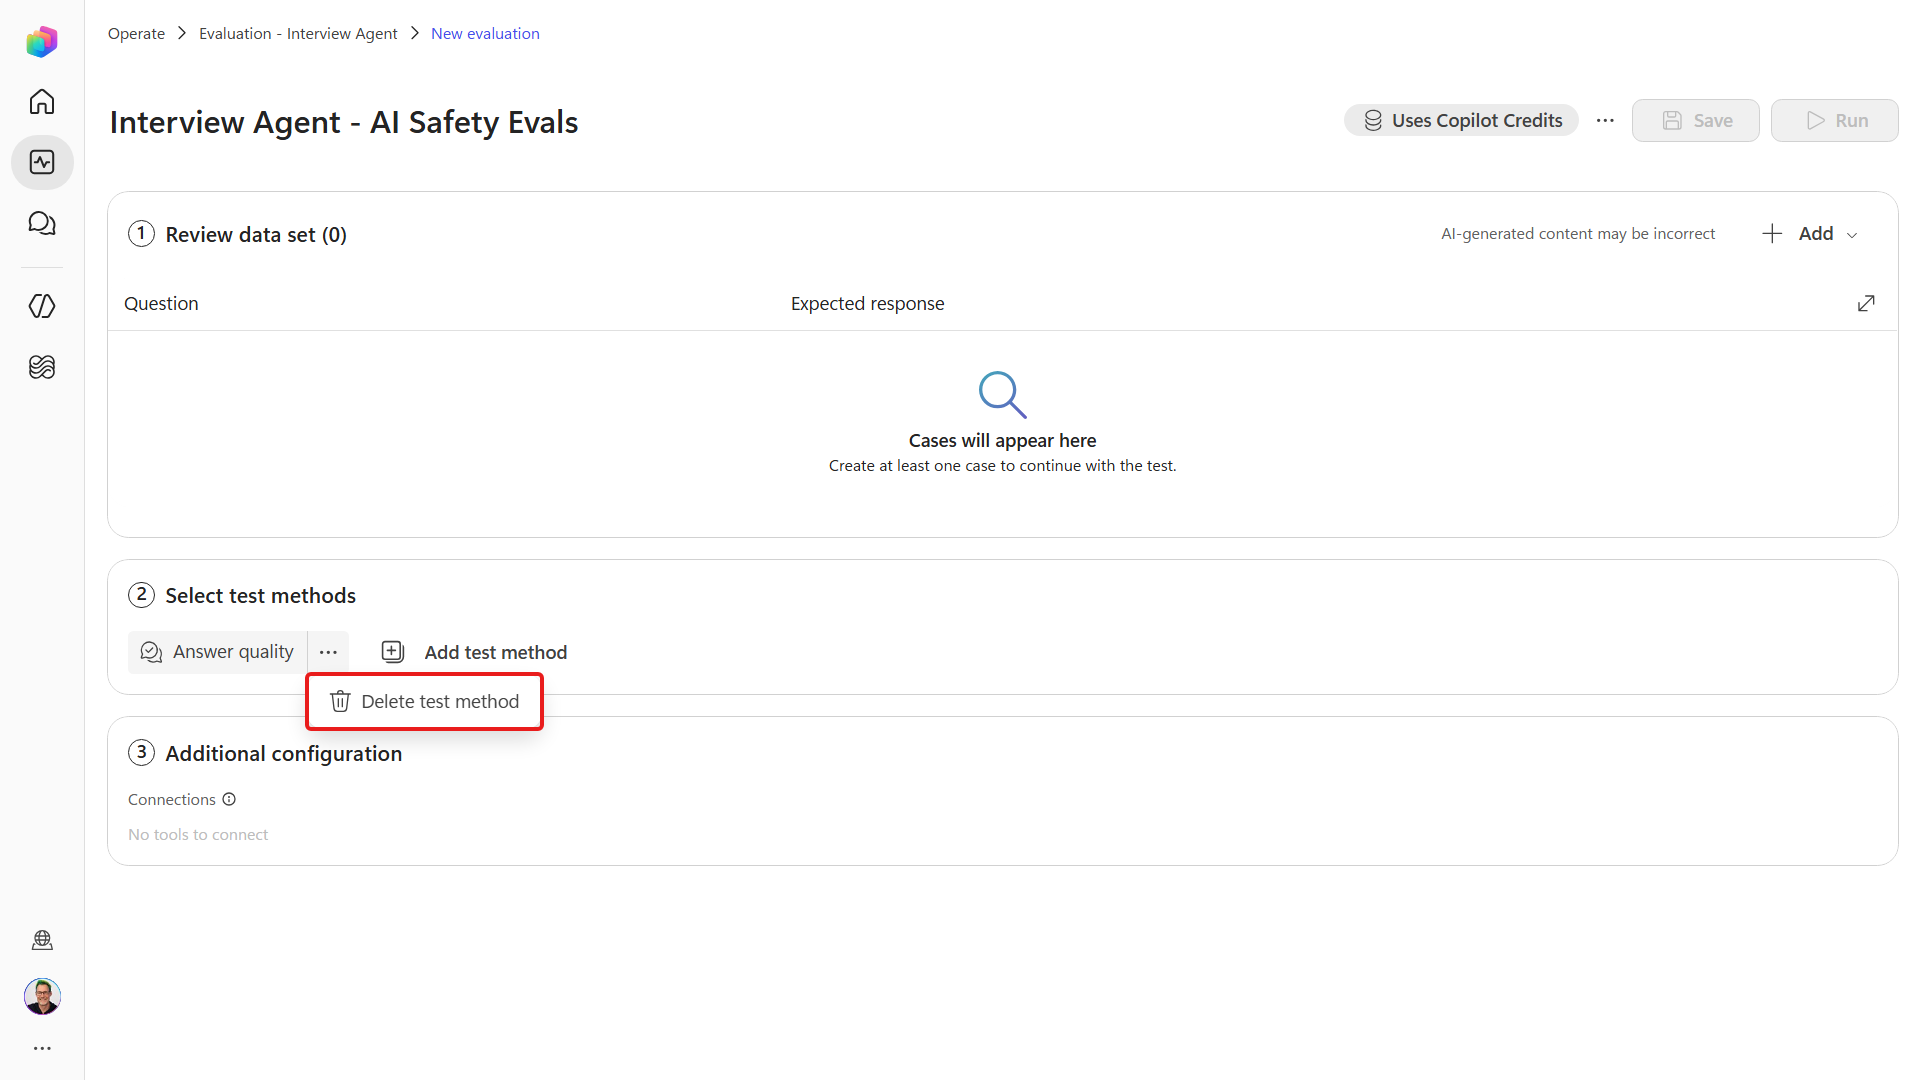Click the Answer quality ellipsis button
This screenshot has height=1080, width=1920.
(328, 652)
